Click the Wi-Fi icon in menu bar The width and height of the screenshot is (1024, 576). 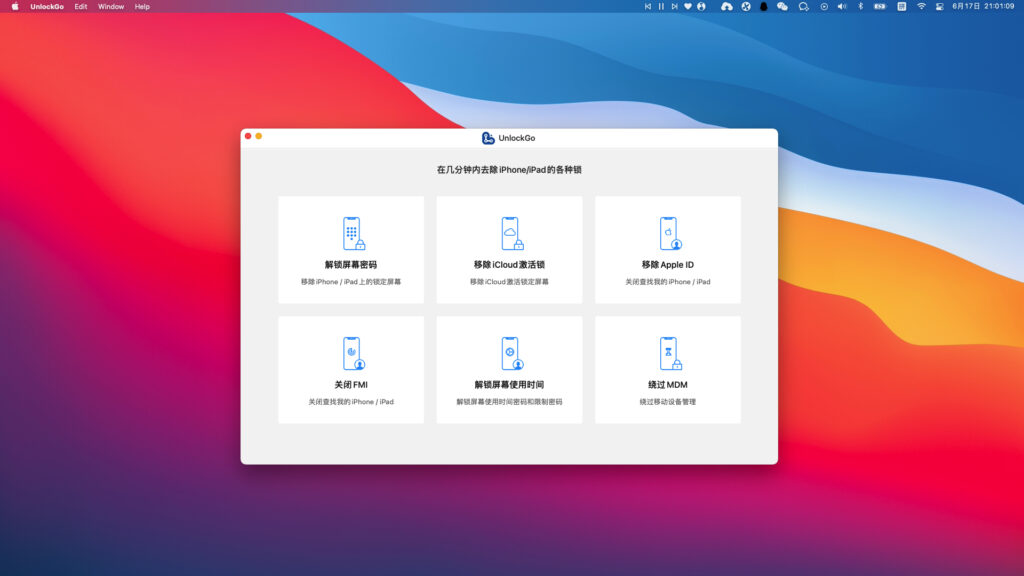pos(919,8)
